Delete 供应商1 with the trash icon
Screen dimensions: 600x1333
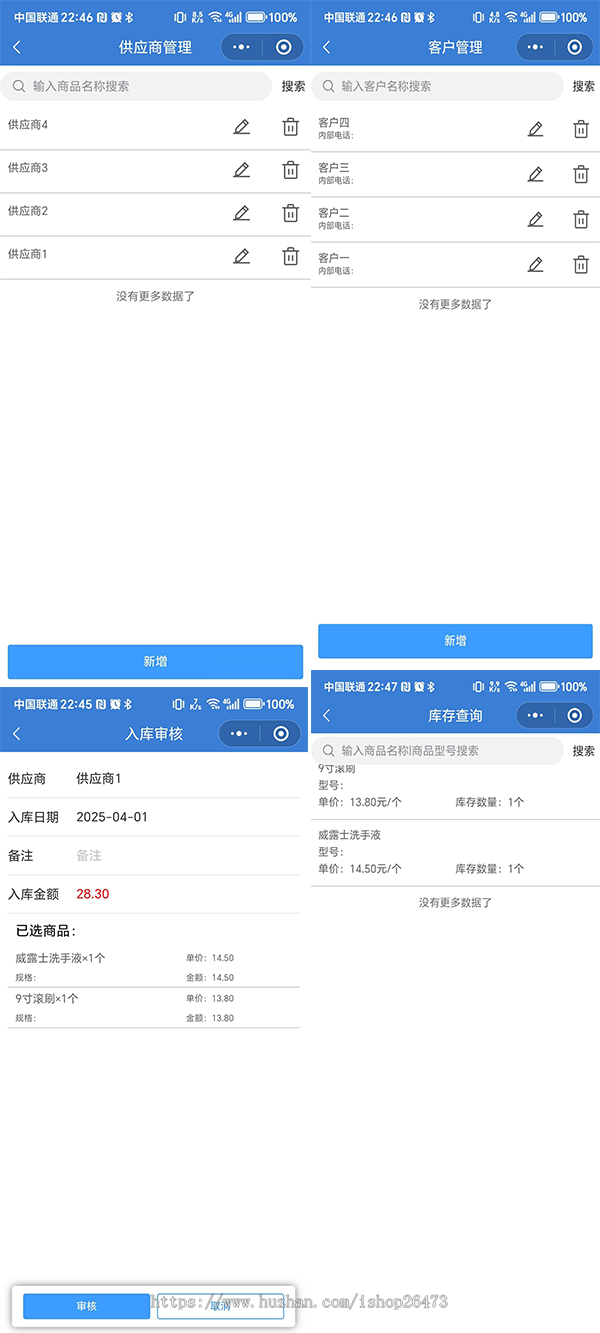pos(290,256)
